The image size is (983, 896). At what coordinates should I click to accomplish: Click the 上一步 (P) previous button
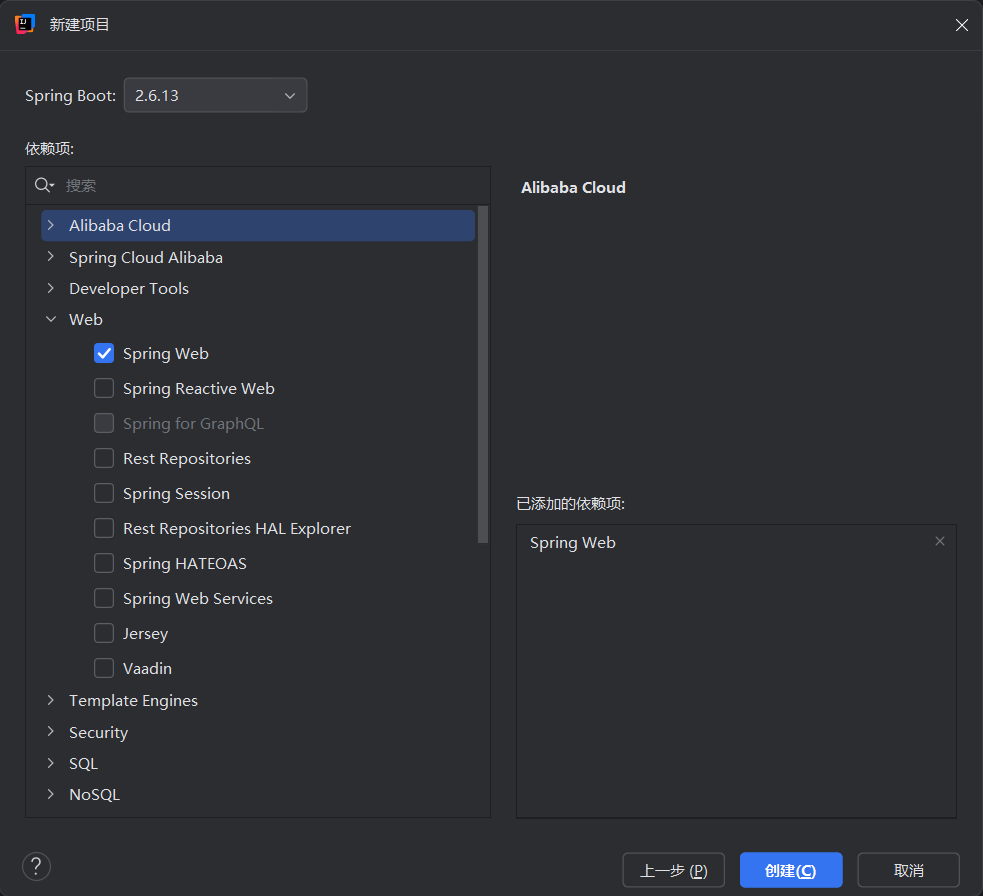[x=673, y=870]
